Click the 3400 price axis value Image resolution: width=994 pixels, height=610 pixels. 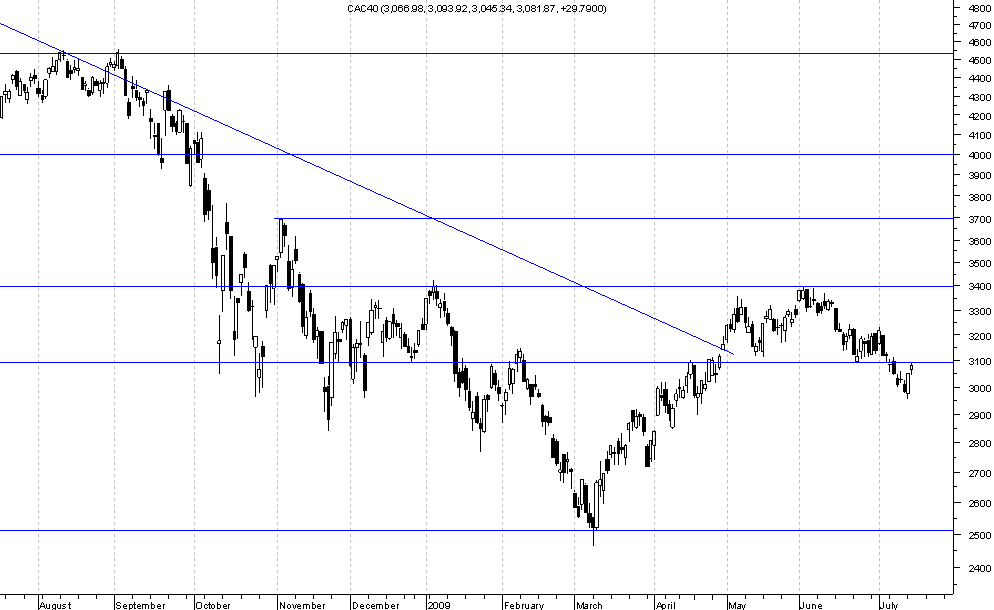point(979,287)
